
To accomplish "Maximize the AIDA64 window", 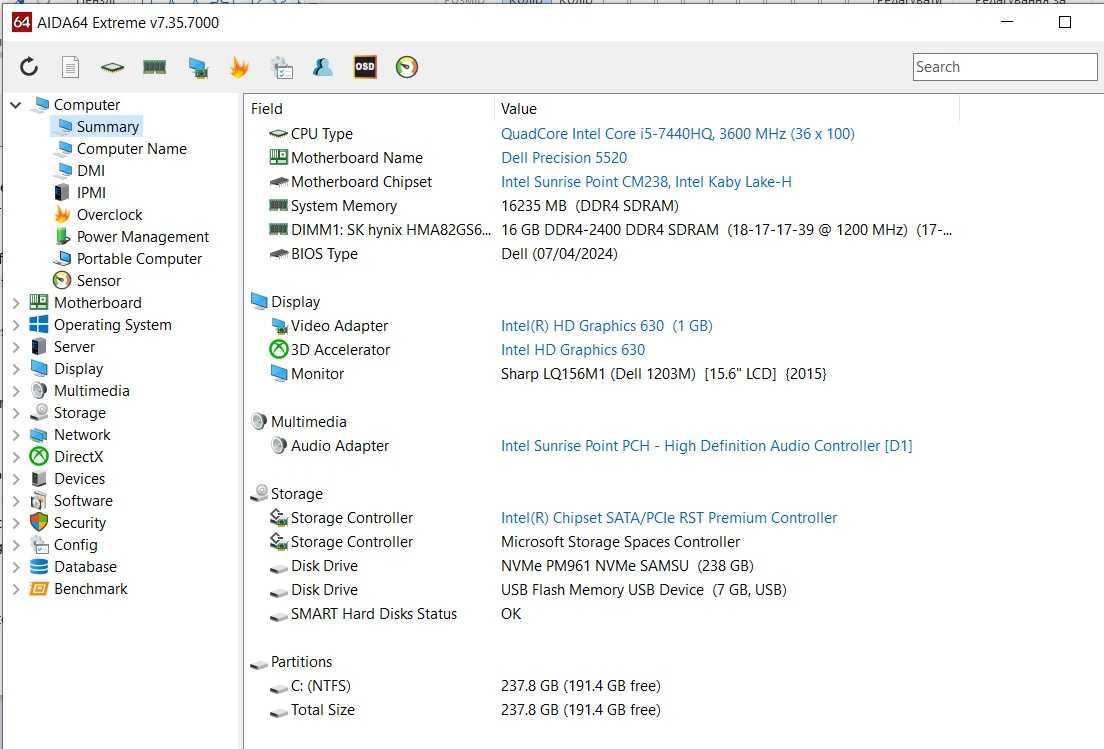I will coord(1065,22).
